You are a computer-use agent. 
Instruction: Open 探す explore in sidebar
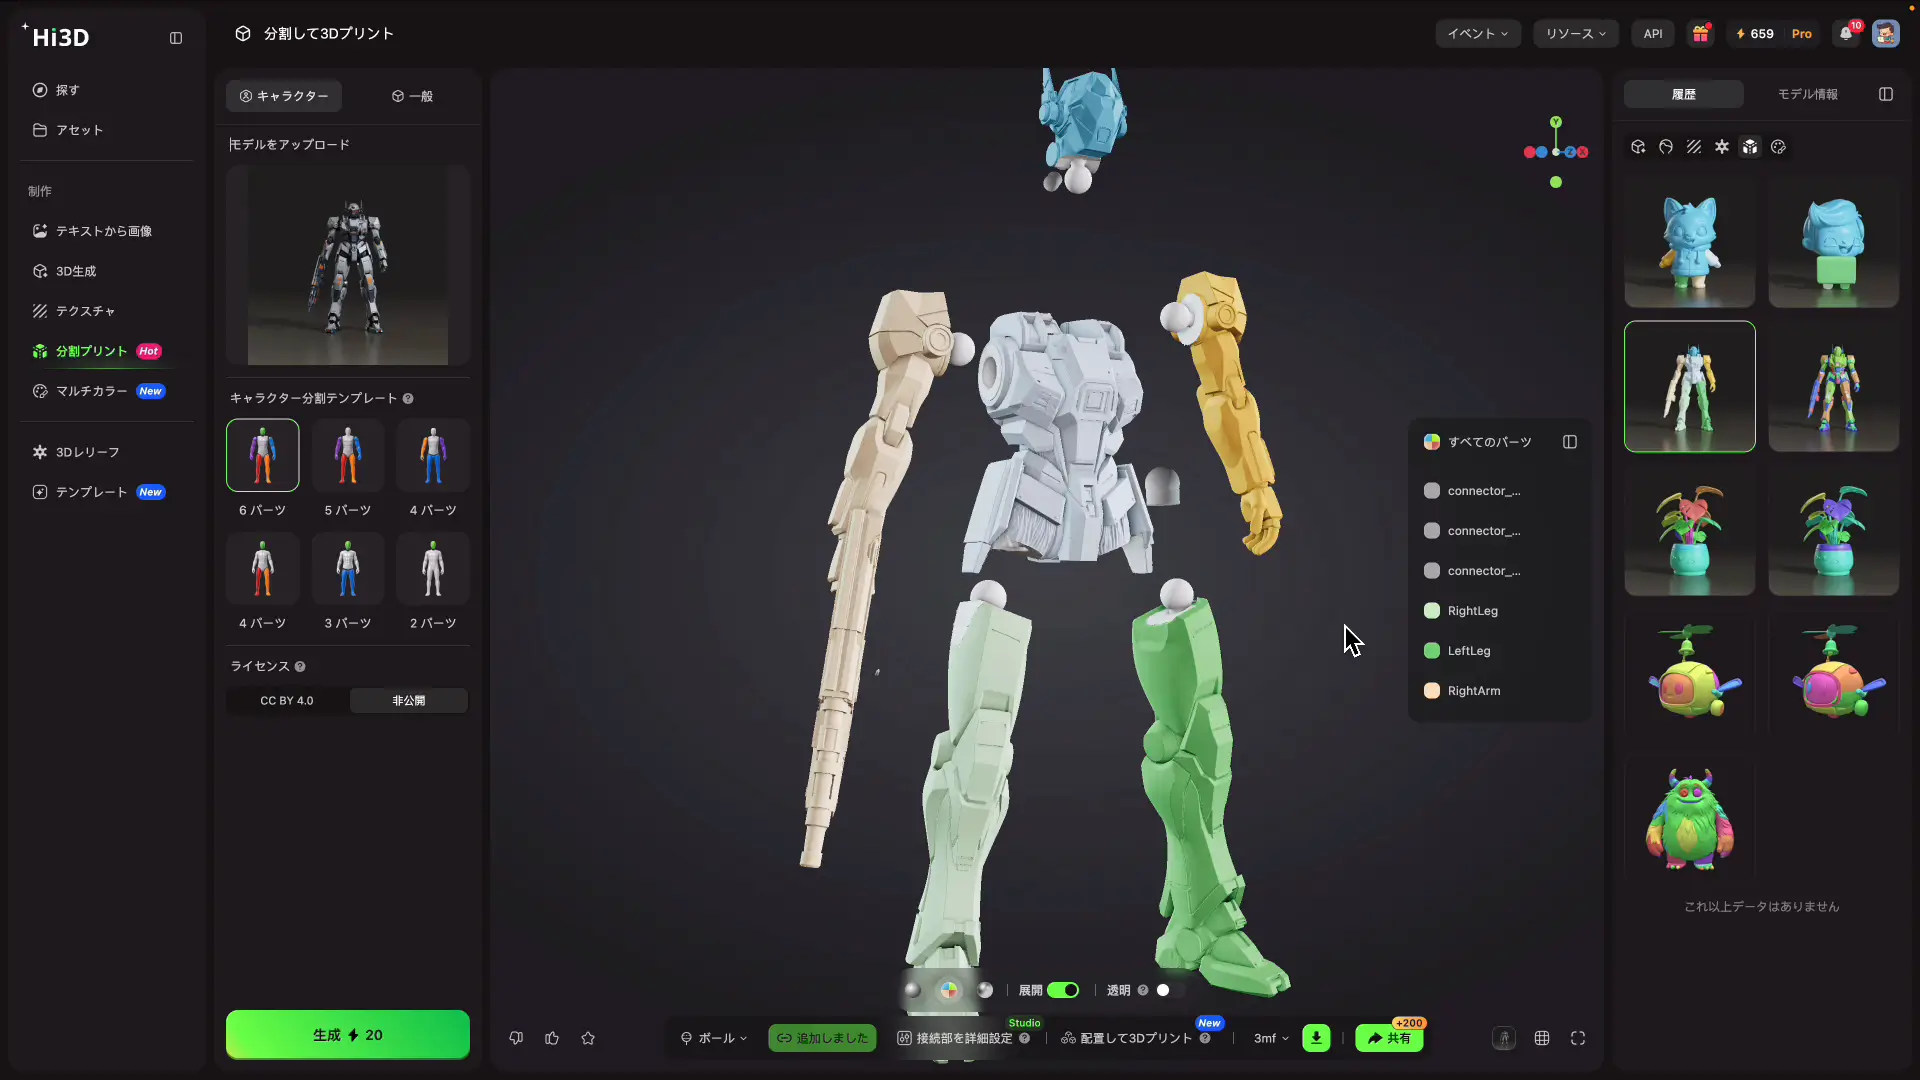(x=106, y=90)
